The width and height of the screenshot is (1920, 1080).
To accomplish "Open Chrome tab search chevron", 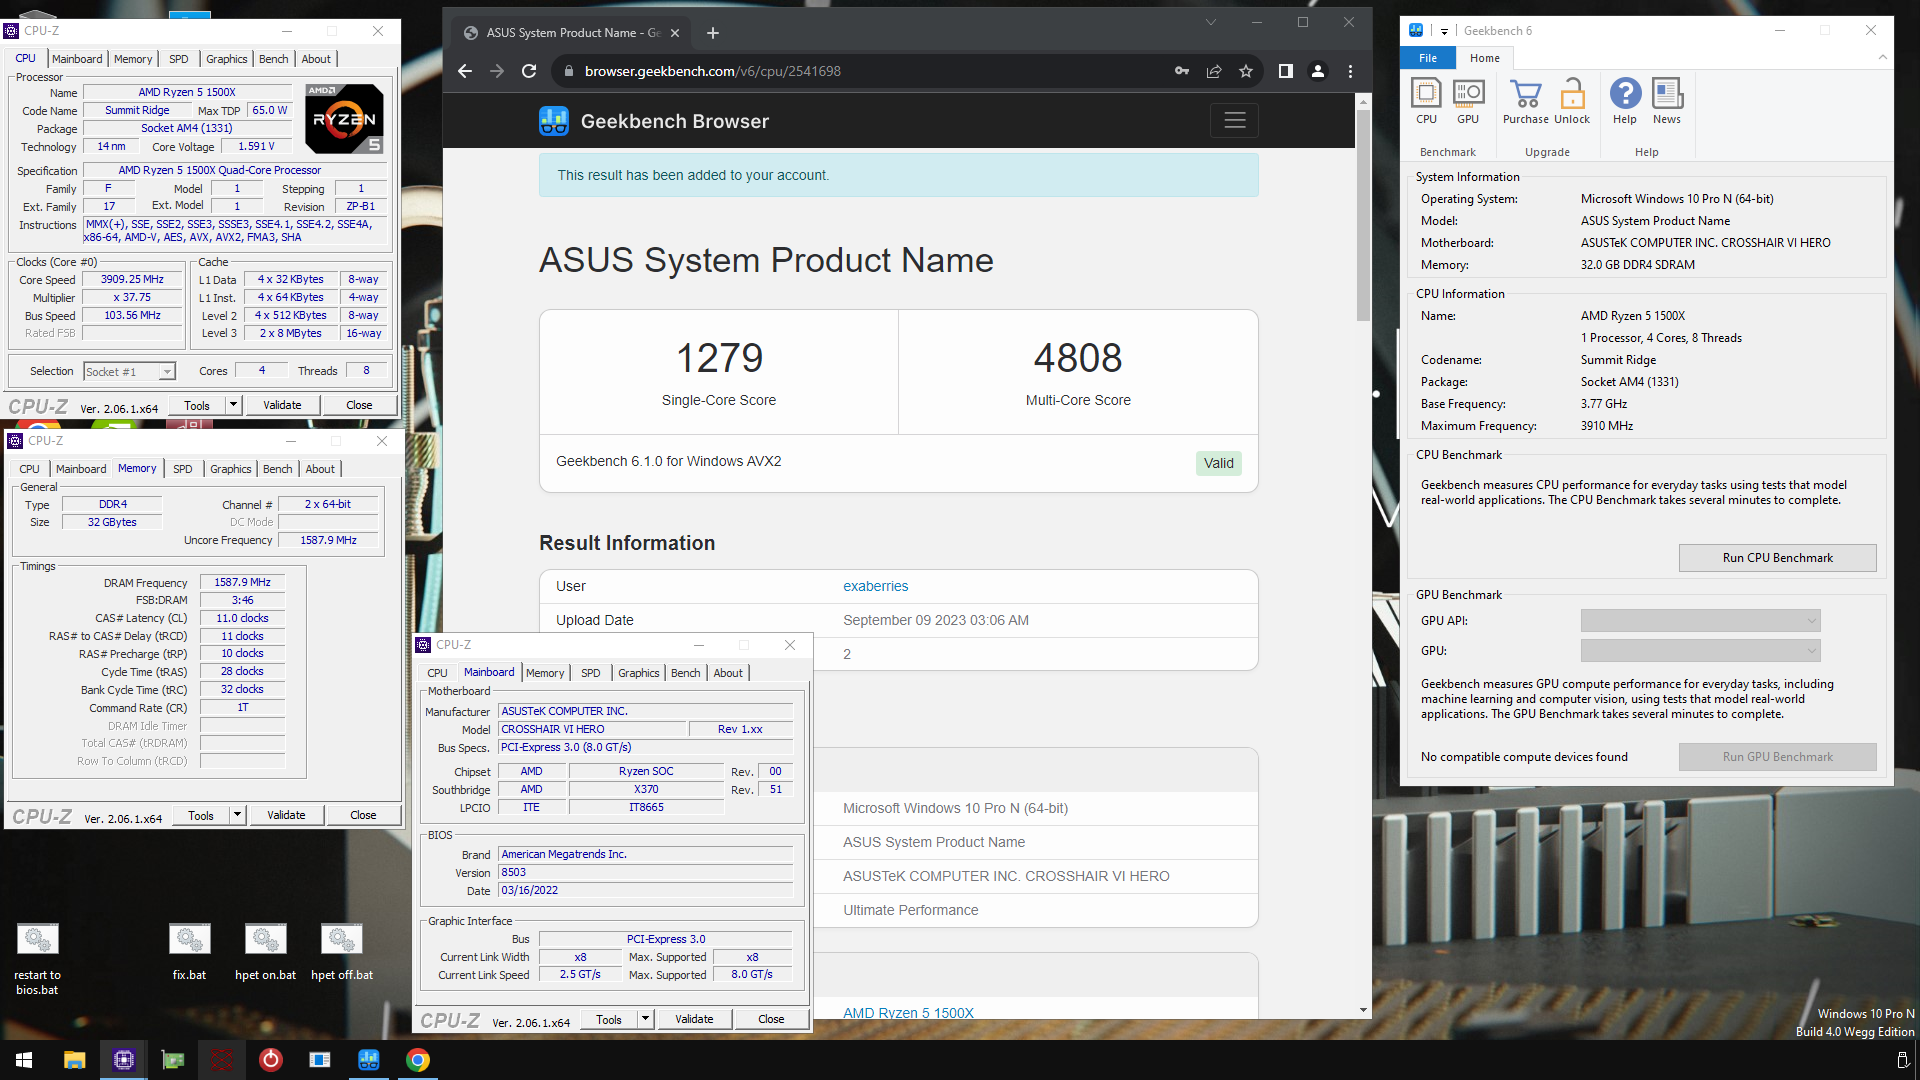I will 1211,22.
